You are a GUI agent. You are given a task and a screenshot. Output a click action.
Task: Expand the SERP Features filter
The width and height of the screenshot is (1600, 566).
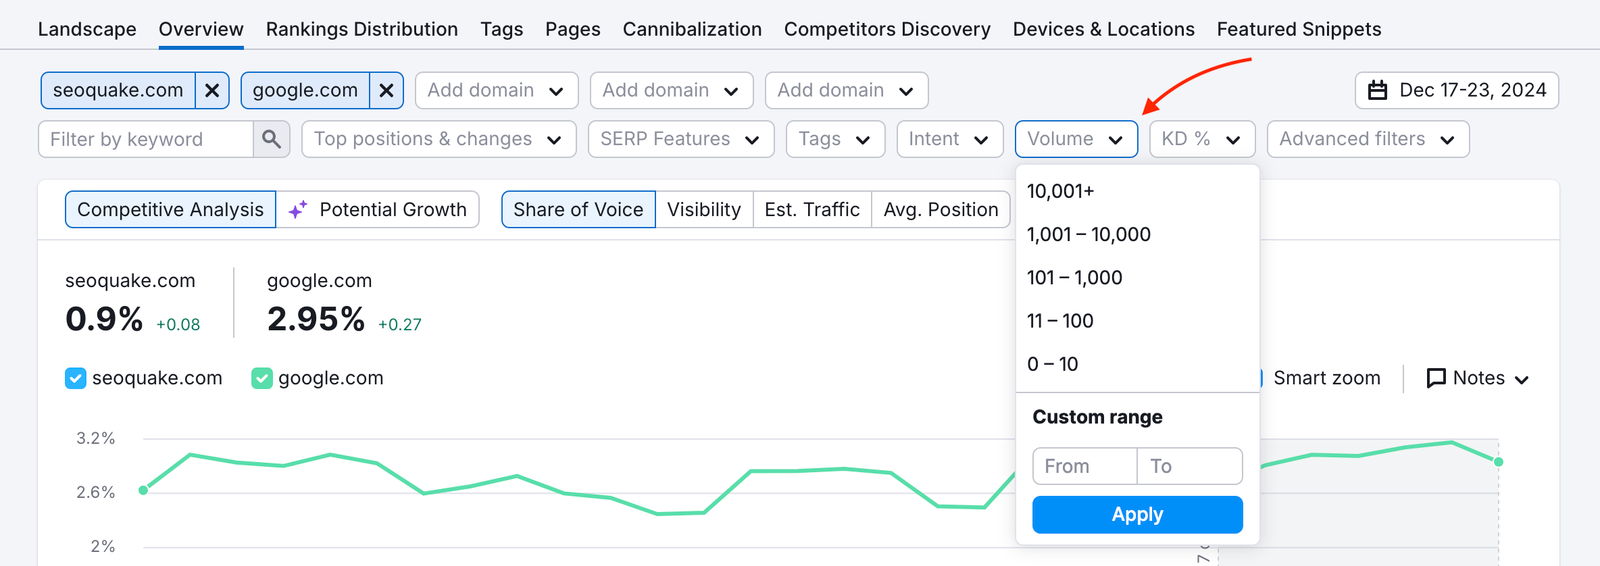point(681,139)
